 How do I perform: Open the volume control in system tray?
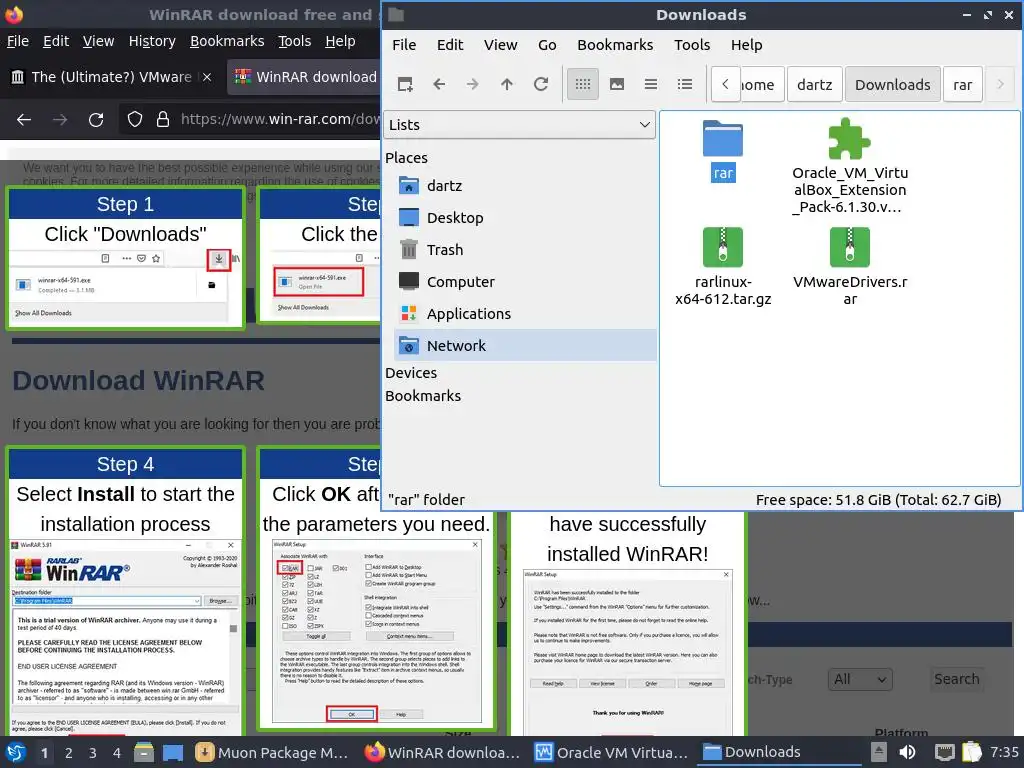click(907, 752)
